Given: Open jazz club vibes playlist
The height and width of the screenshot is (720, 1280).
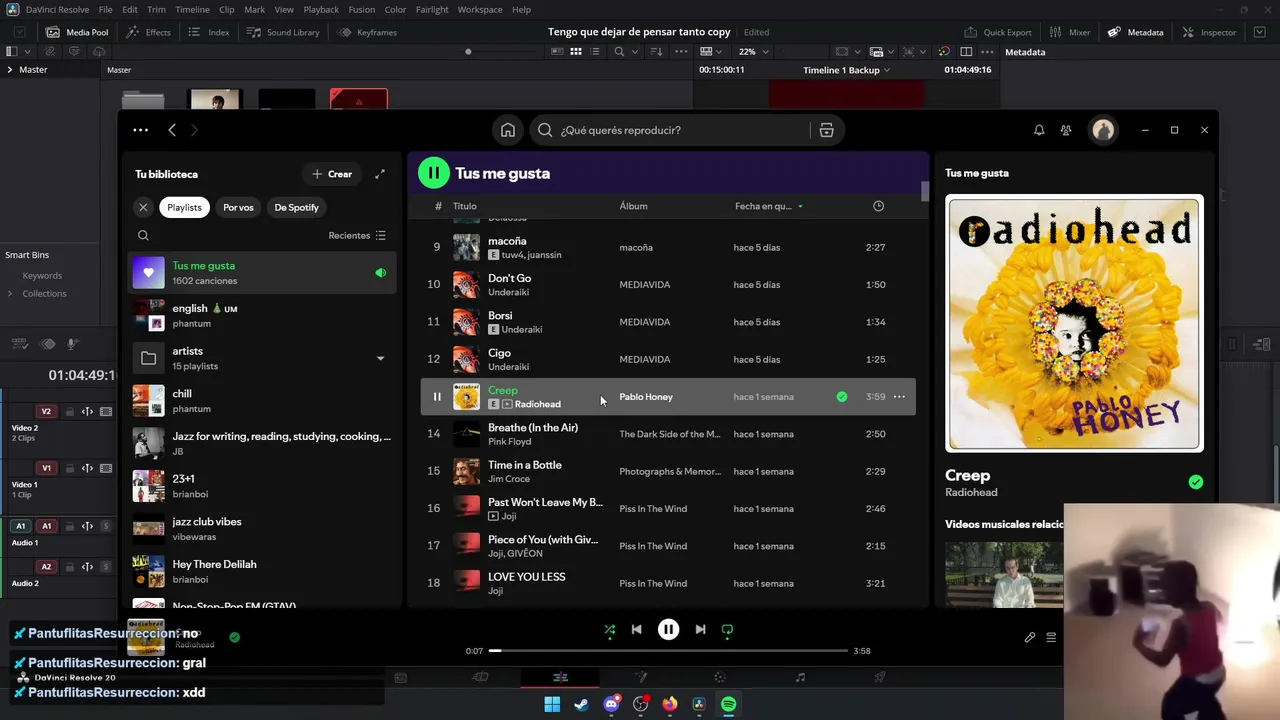Looking at the screenshot, I should 262,529.
